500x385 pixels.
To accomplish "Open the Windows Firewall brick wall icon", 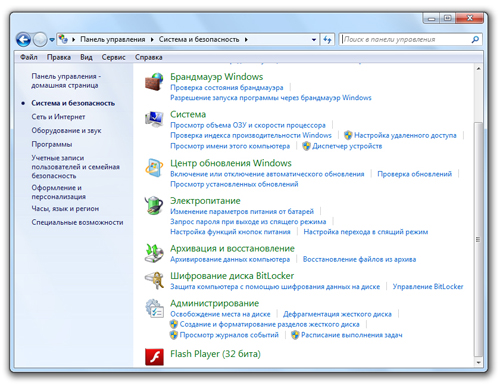I will pyautogui.click(x=154, y=82).
